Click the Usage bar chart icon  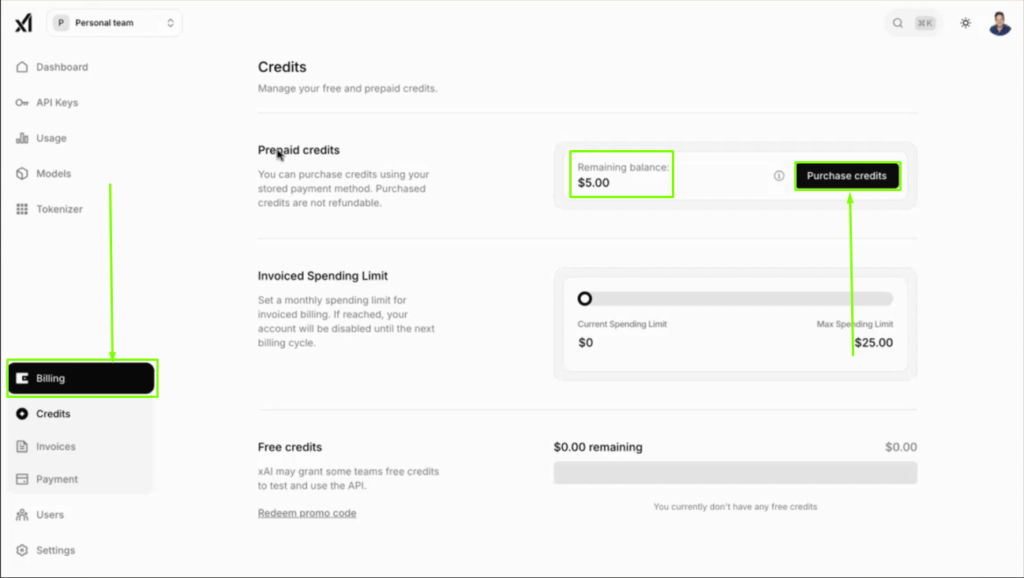(22, 138)
